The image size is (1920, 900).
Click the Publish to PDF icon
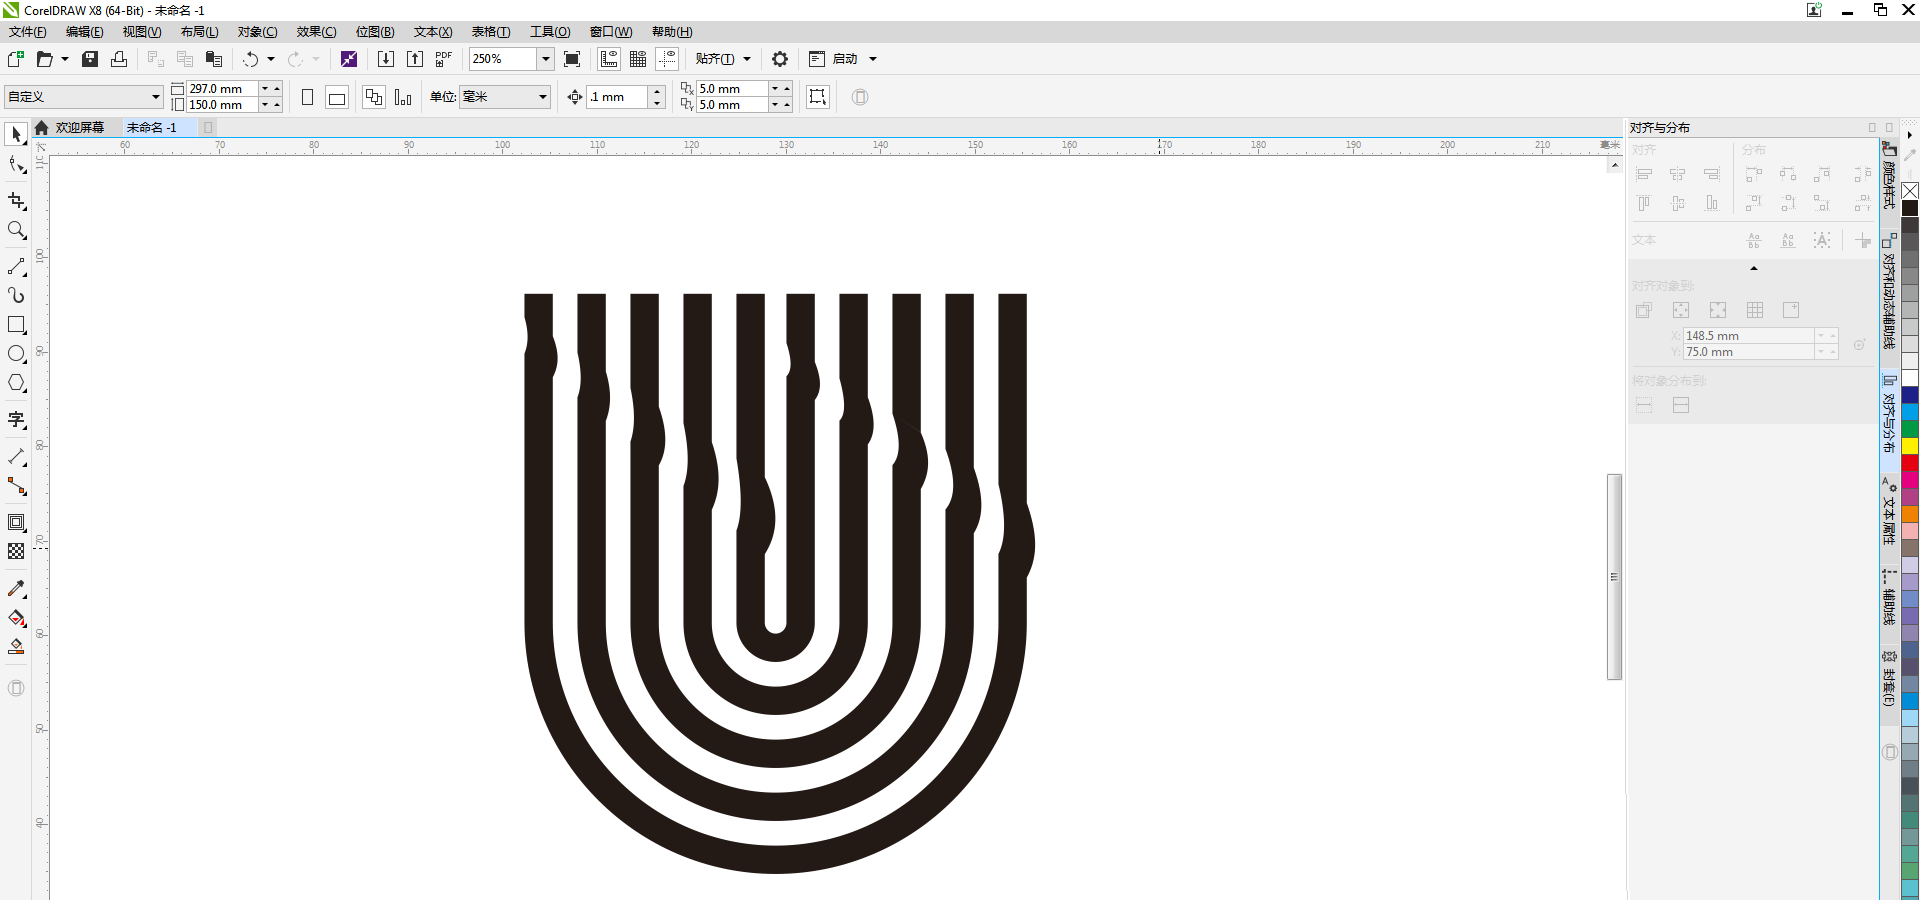point(444,59)
